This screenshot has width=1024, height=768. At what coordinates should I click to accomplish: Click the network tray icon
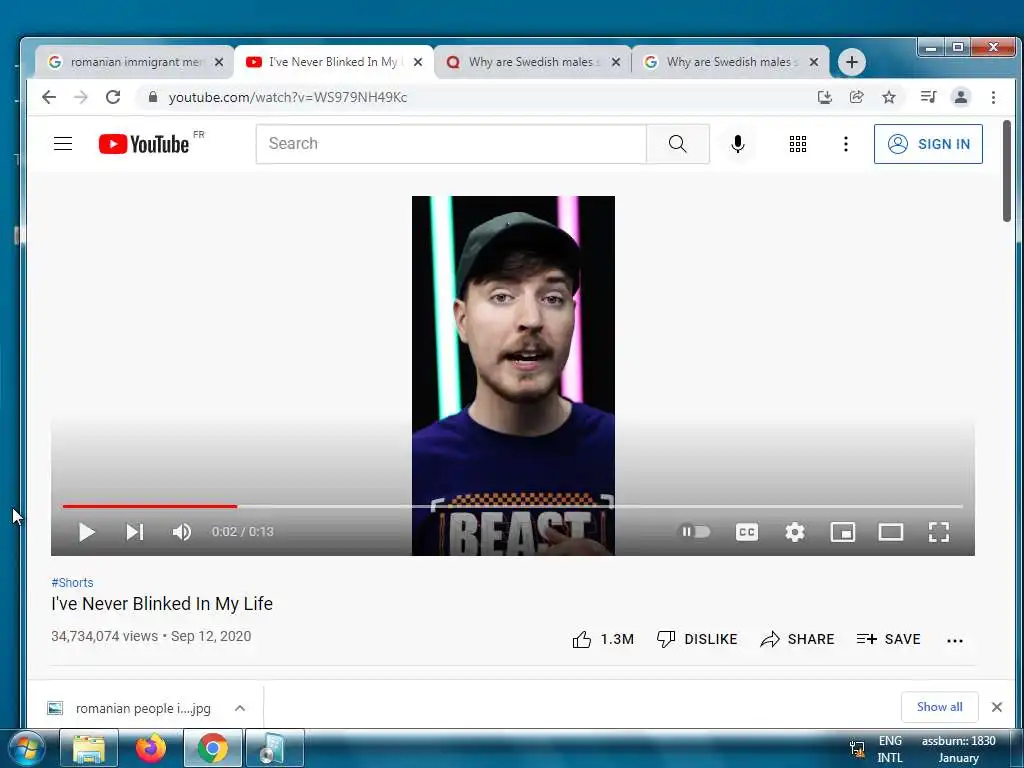click(857, 749)
